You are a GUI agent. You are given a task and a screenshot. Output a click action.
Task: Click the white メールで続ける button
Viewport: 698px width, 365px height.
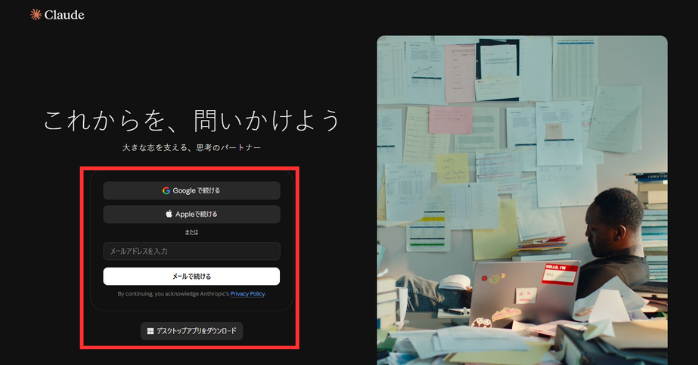point(191,276)
